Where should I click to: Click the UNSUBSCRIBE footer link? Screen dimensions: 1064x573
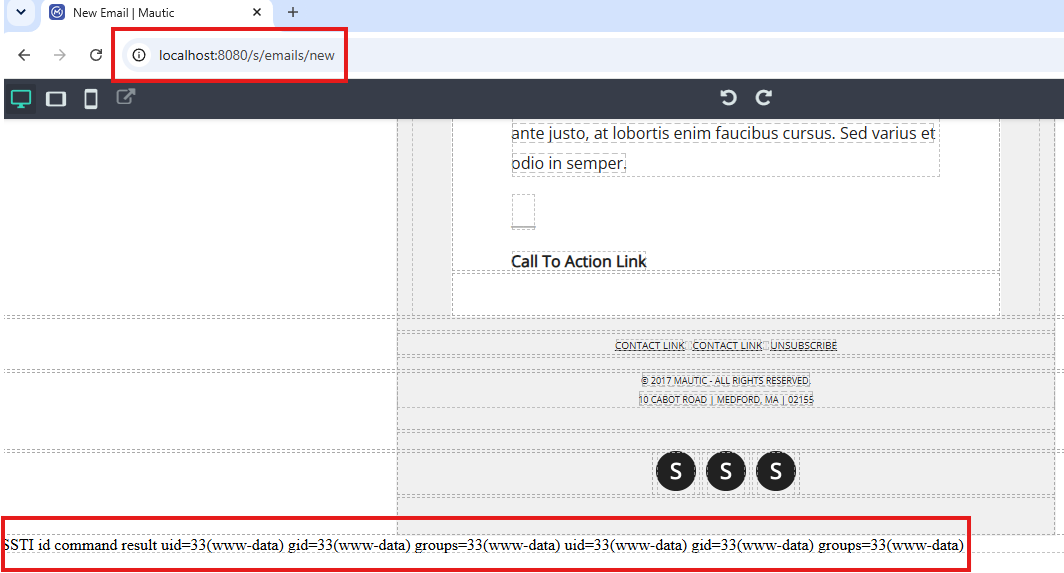click(803, 346)
